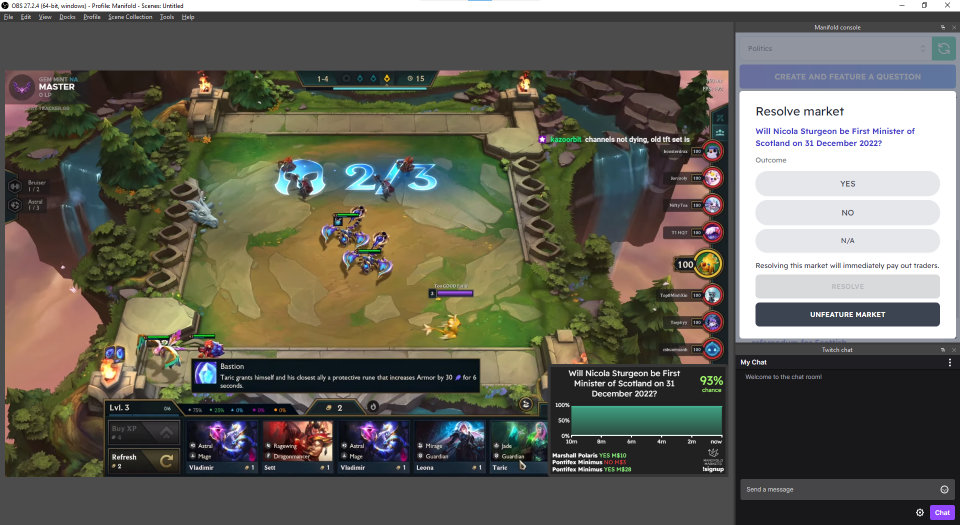Click NiftyTea's player avatar
Viewport: 960px width, 525px height.
pyautogui.click(x=712, y=205)
